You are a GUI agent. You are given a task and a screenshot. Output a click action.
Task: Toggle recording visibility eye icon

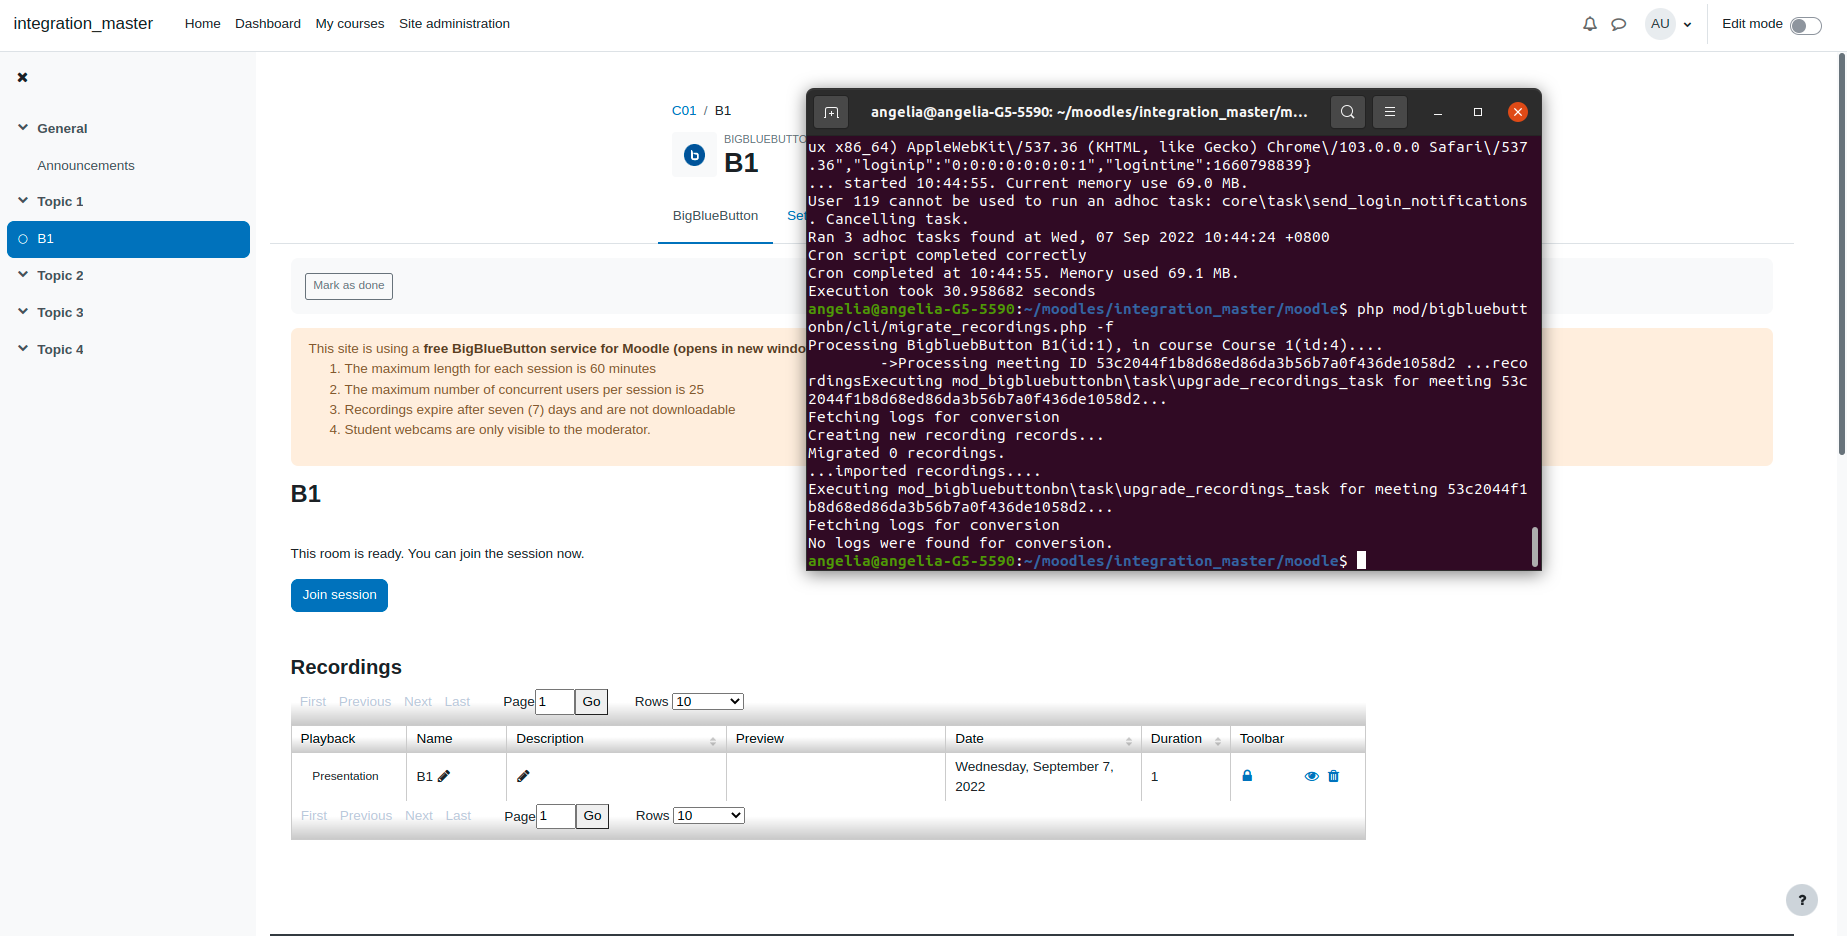tap(1312, 776)
